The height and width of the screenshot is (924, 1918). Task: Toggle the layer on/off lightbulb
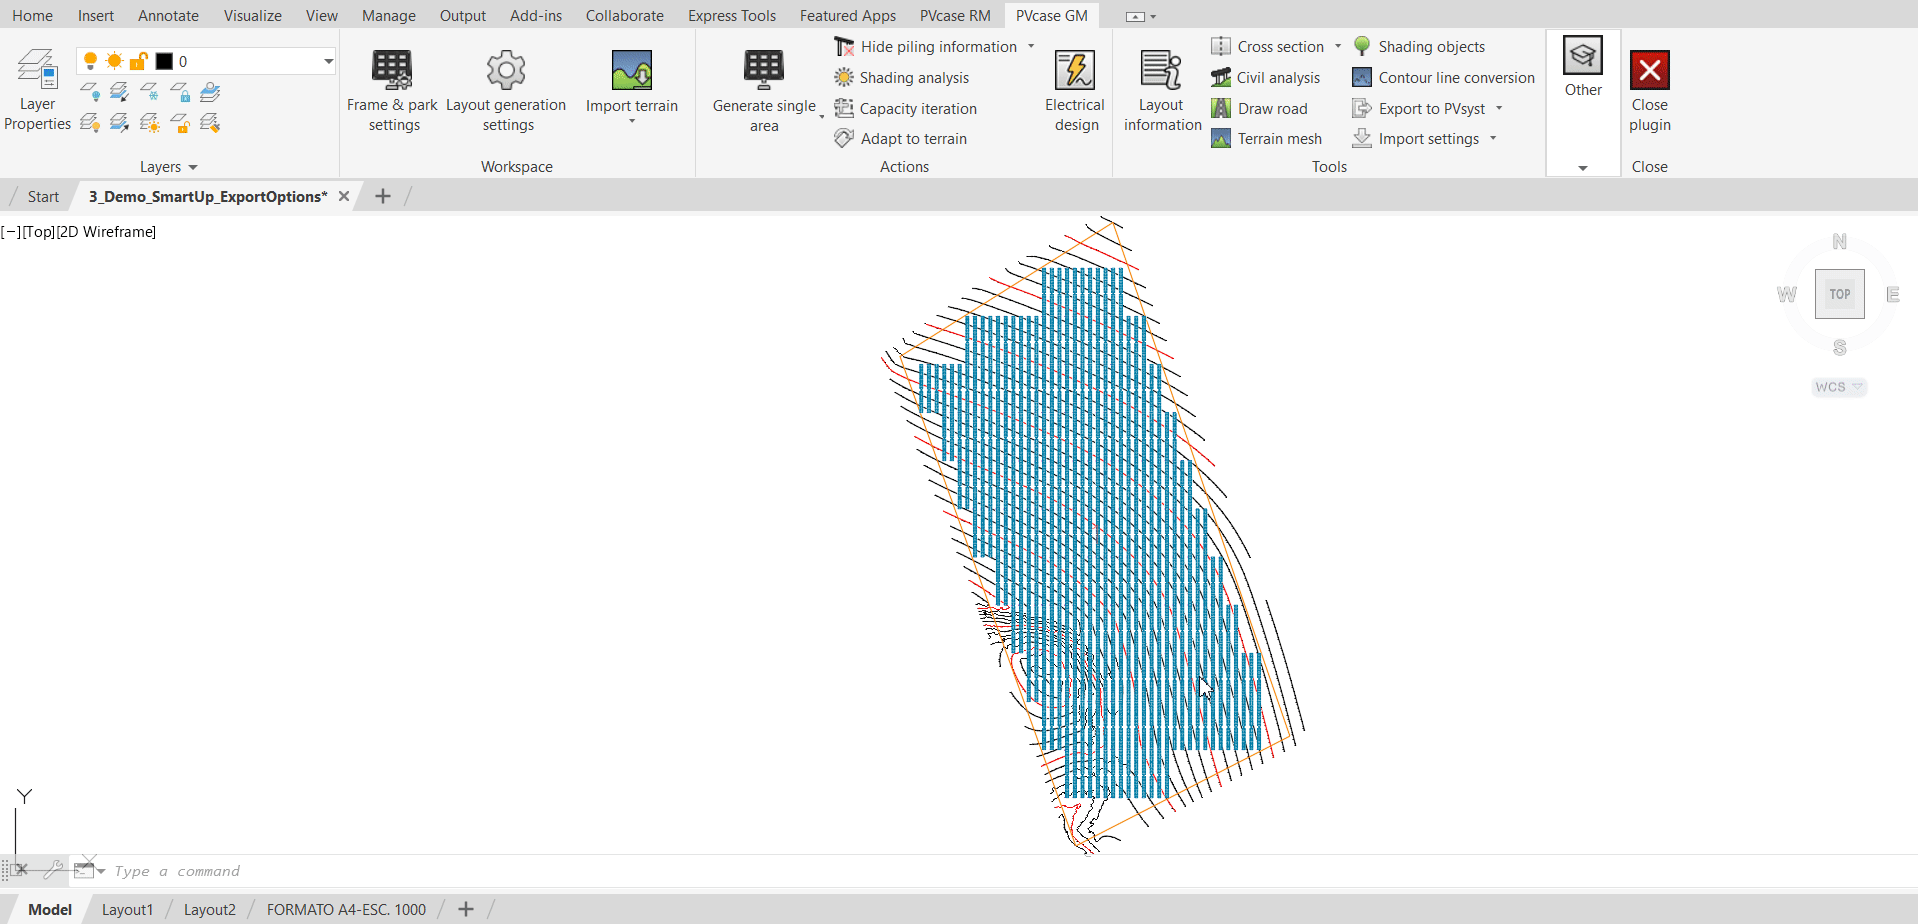coord(90,61)
